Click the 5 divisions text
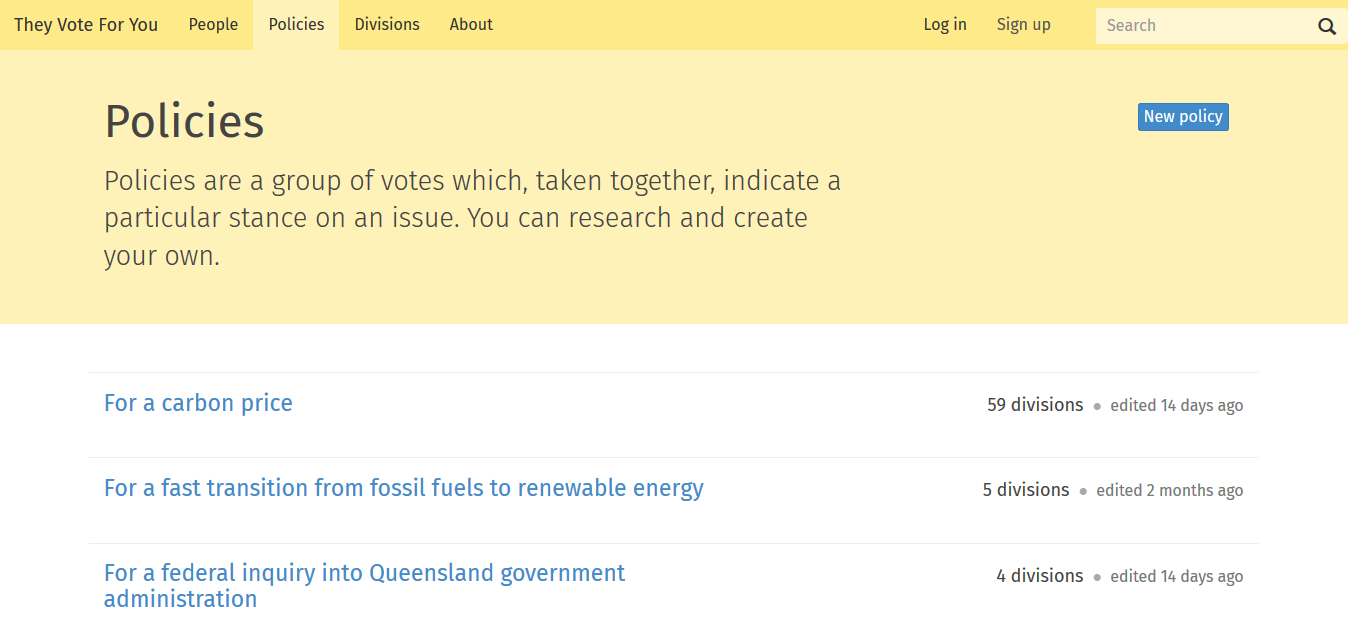Screen dimensions: 1348x635 click(x=1026, y=490)
